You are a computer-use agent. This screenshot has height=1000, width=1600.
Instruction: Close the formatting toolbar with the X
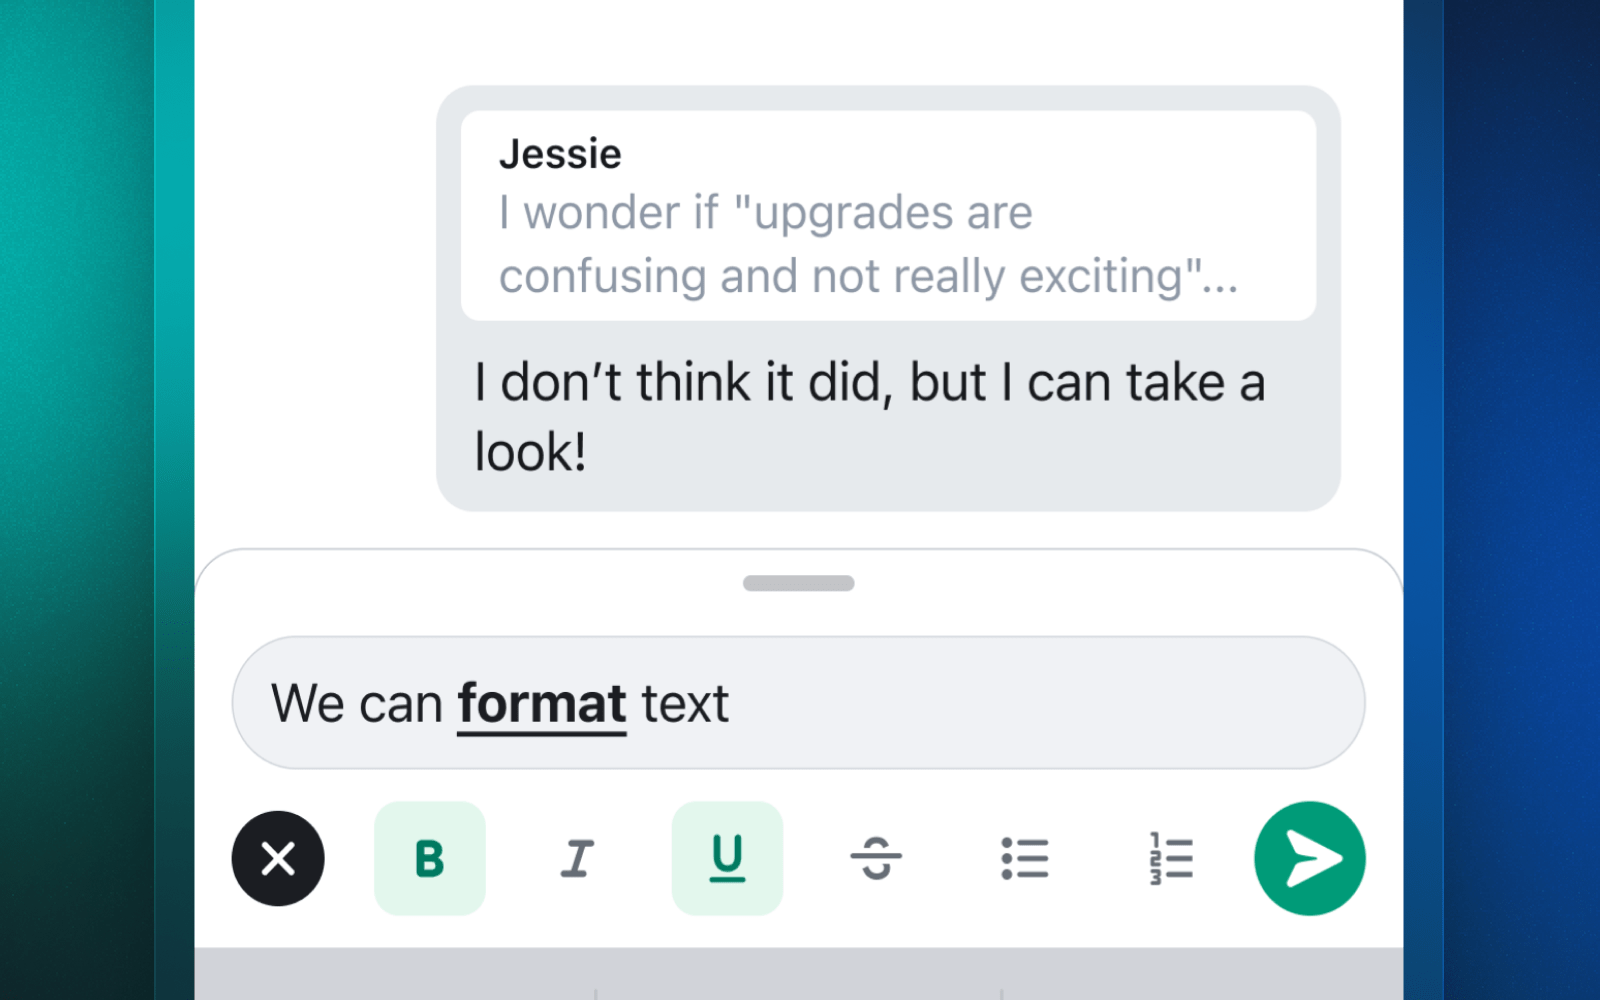(x=277, y=858)
